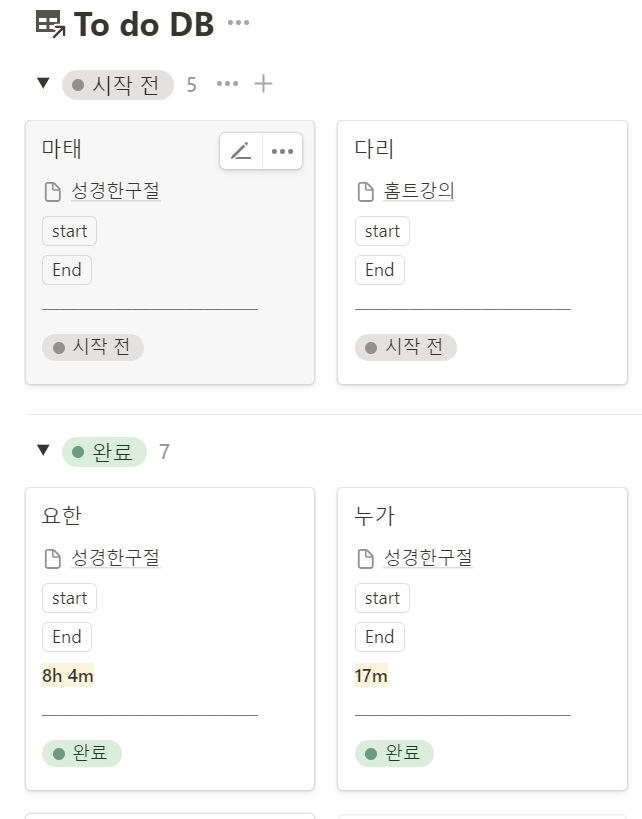The width and height of the screenshot is (642, 819).
Task: Click the start button on 요한 card
Action: (69, 598)
